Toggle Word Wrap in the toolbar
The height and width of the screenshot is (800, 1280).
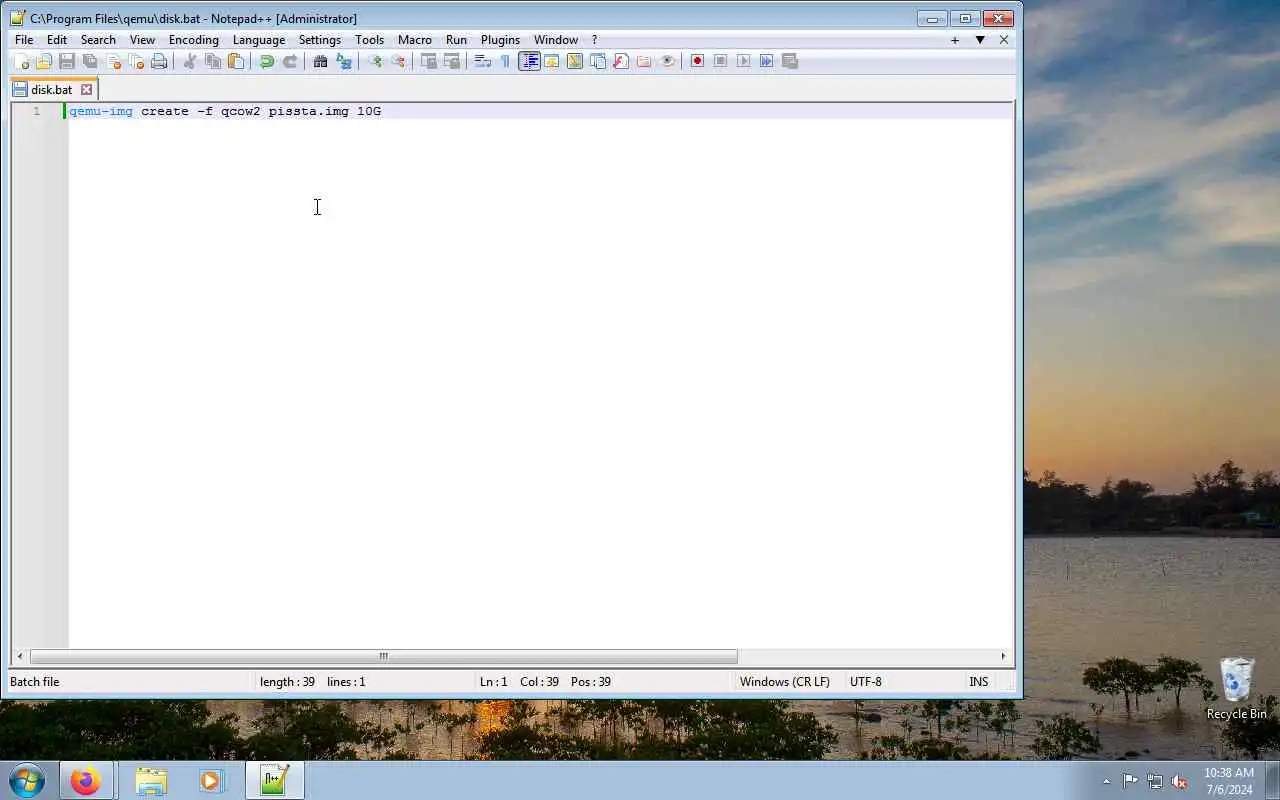tap(483, 61)
